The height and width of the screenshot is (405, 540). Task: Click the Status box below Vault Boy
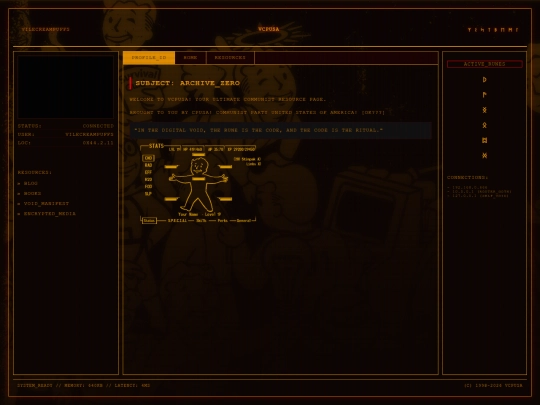(149, 220)
